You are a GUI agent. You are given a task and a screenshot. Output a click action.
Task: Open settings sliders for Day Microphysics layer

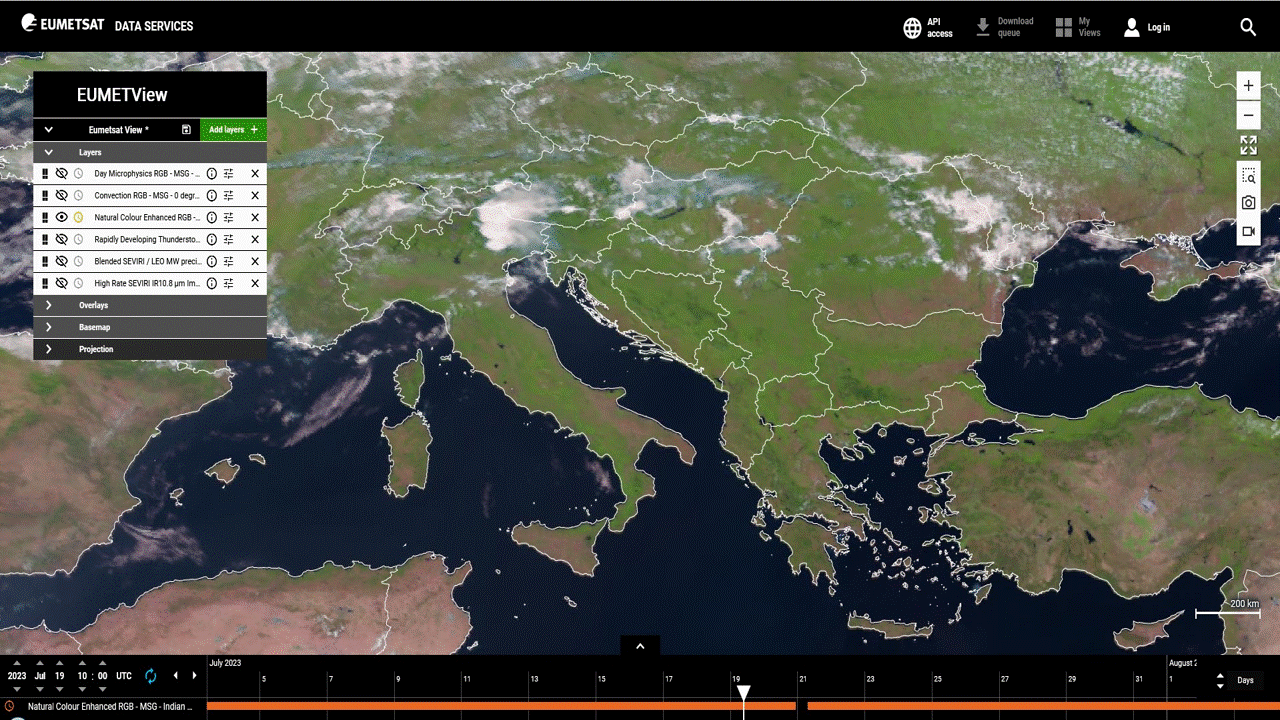pyautogui.click(x=229, y=173)
